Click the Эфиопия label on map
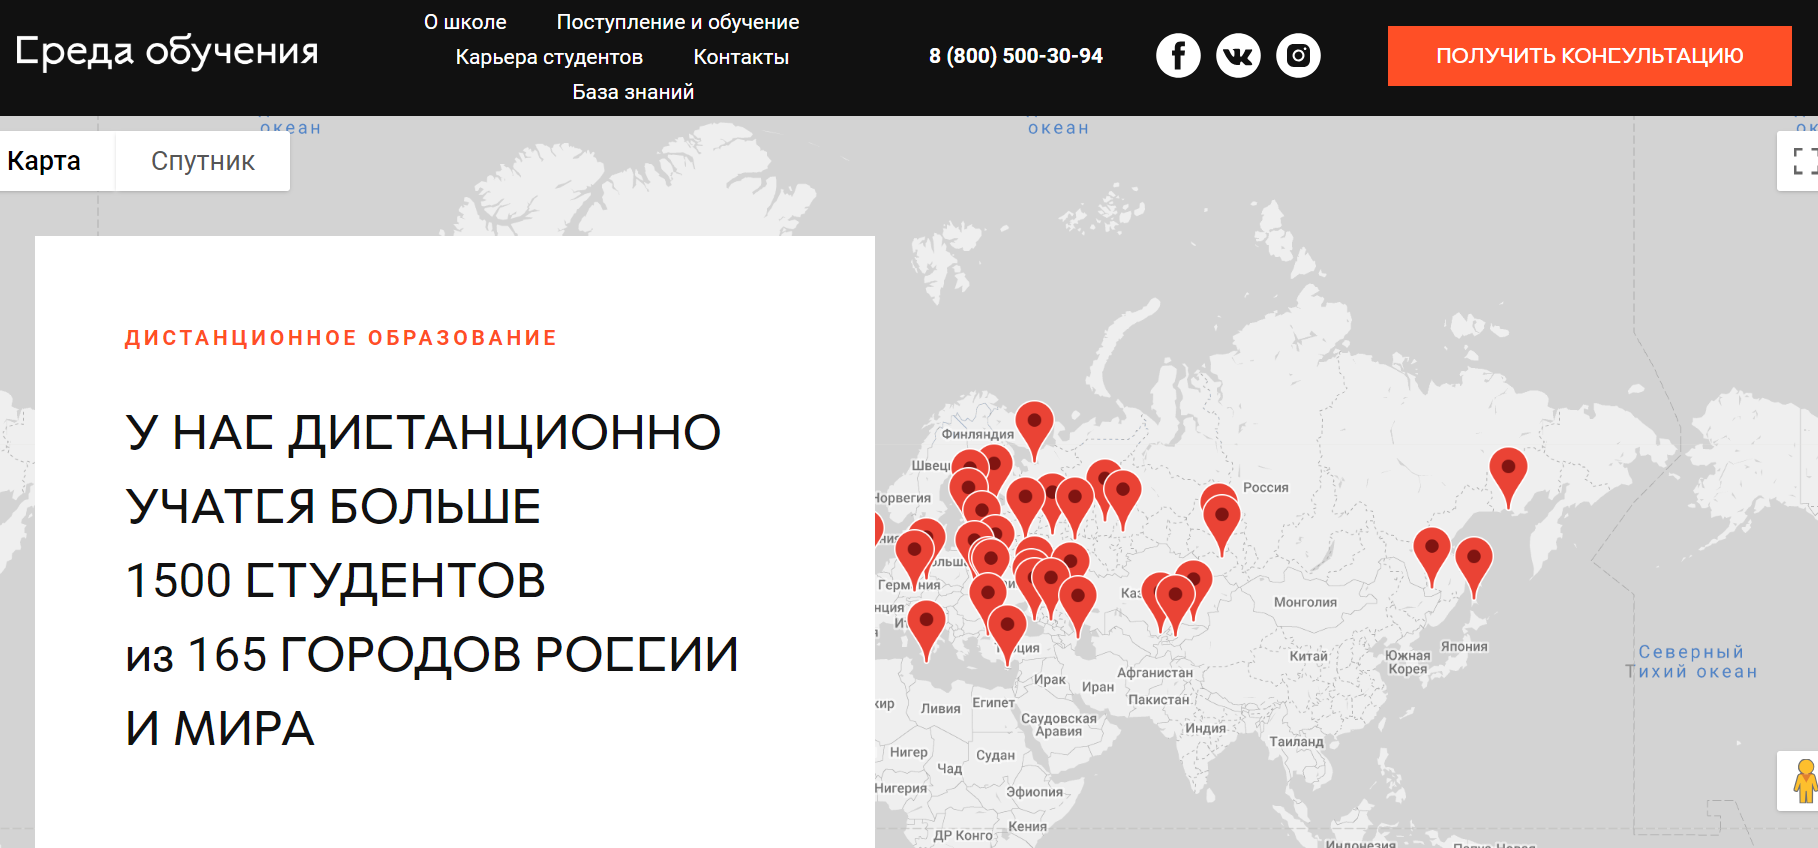Screen dimensions: 1818x848 [x=1035, y=792]
